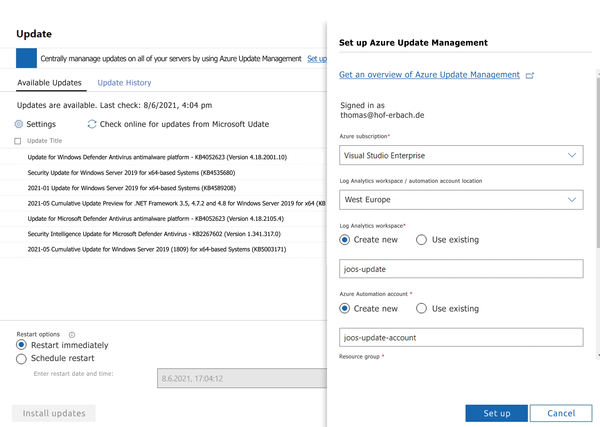Select Update for Windows Defender Antivirus KB4052623 row
This screenshot has width=600, height=427.
pos(163,157)
